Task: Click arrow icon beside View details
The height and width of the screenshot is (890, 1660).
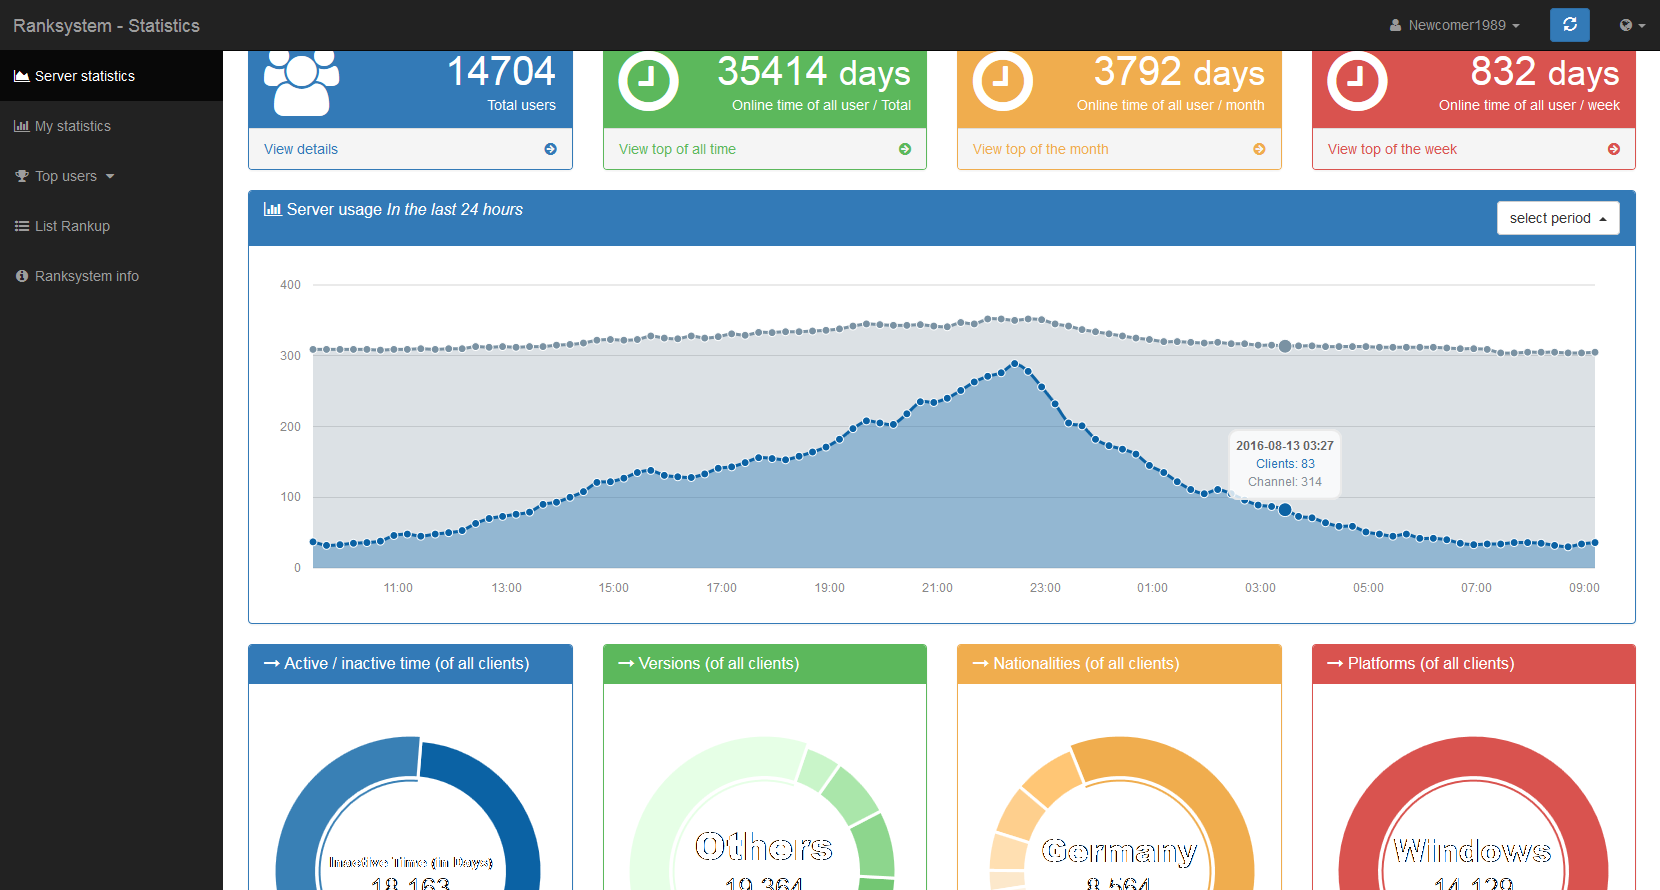Action: click(550, 149)
